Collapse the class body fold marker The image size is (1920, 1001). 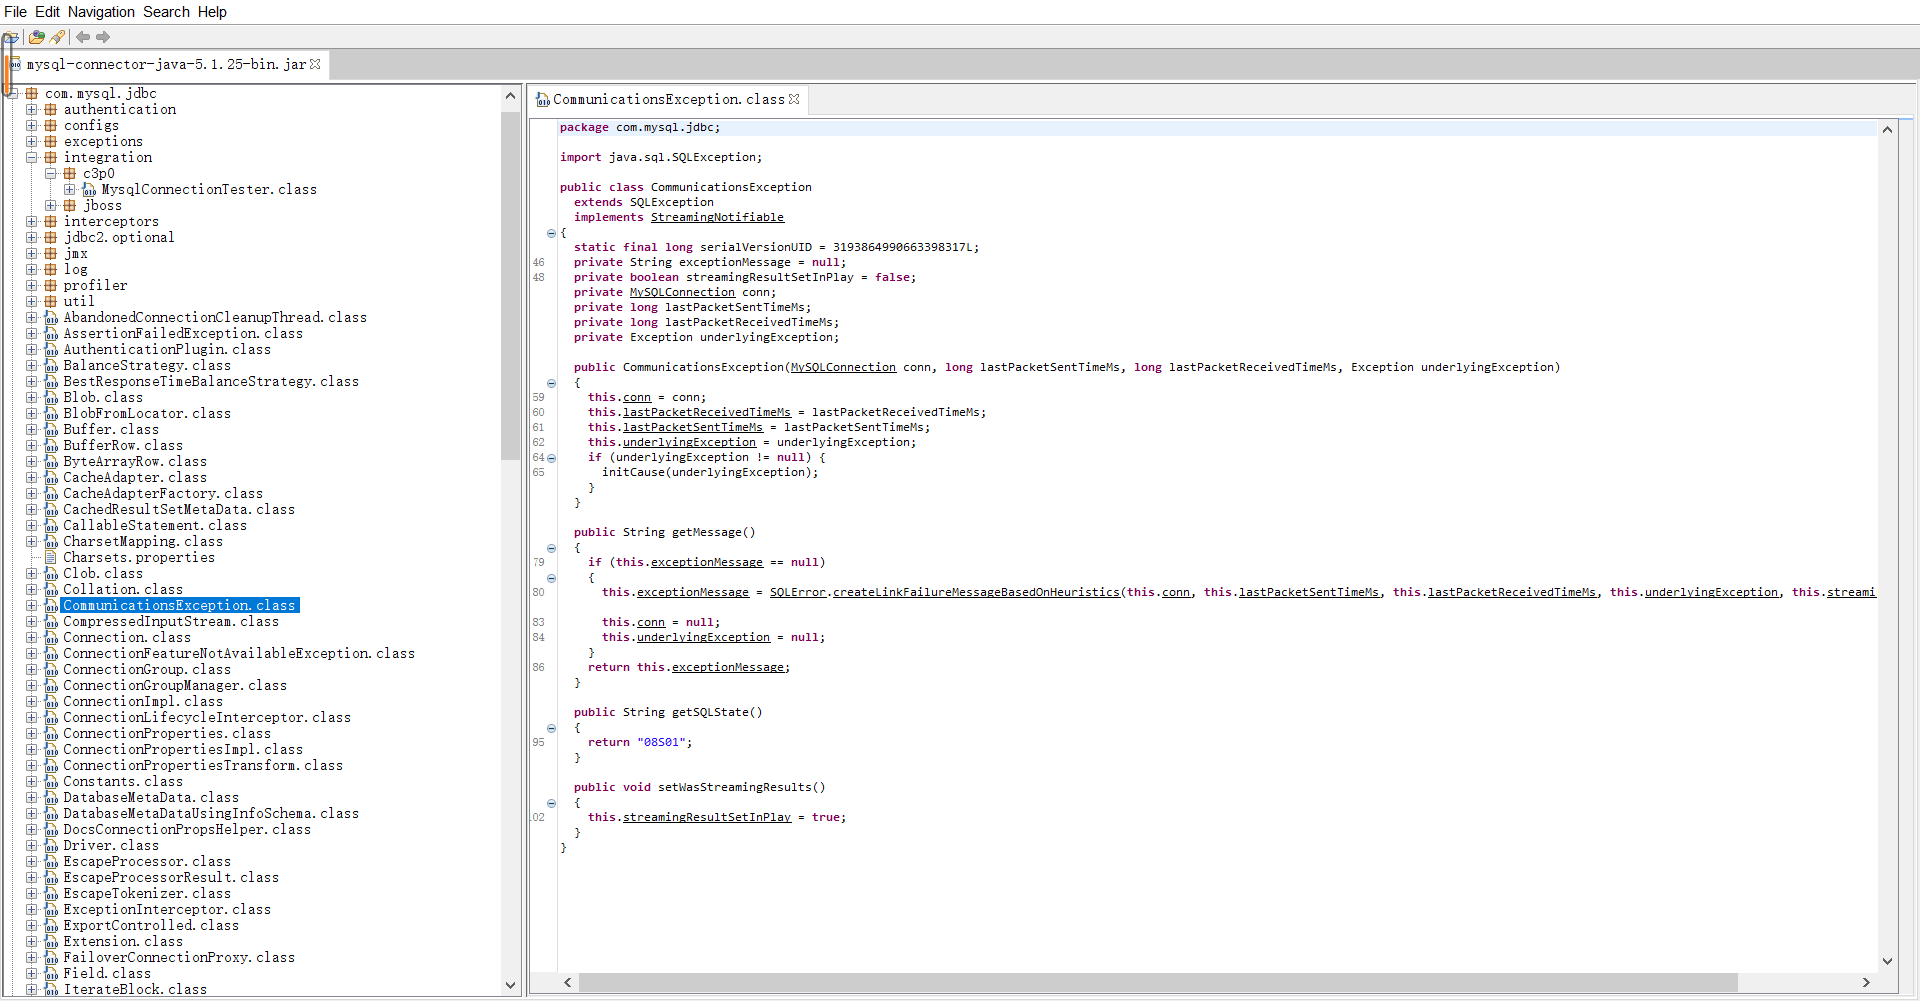point(551,233)
